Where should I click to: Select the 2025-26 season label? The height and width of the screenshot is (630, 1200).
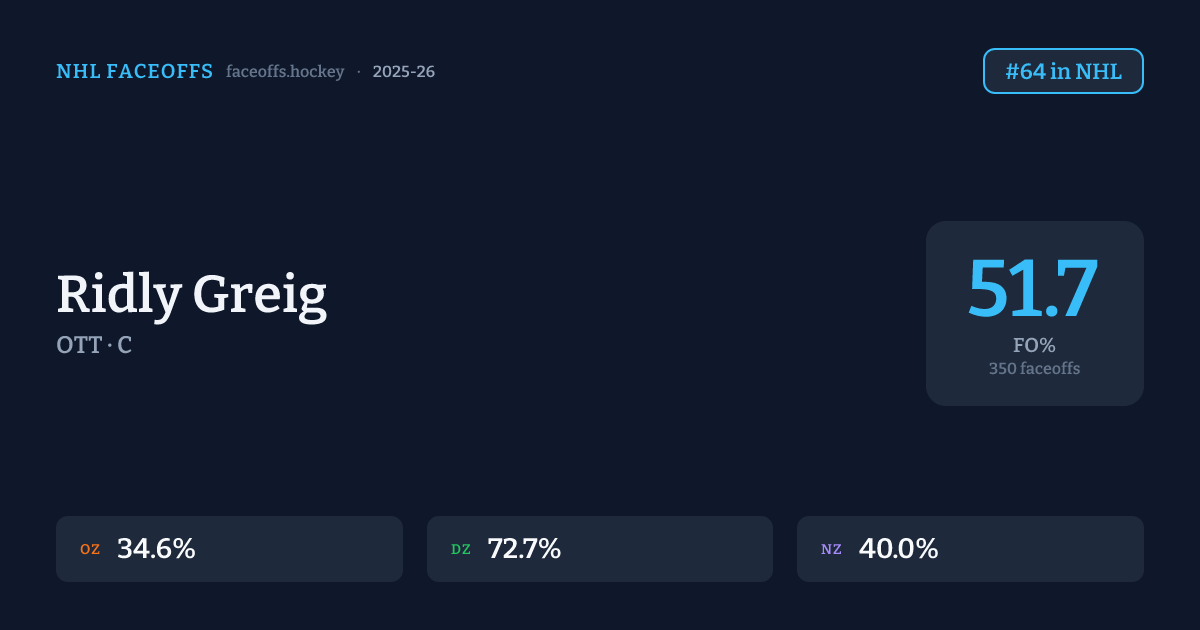click(403, 72)
